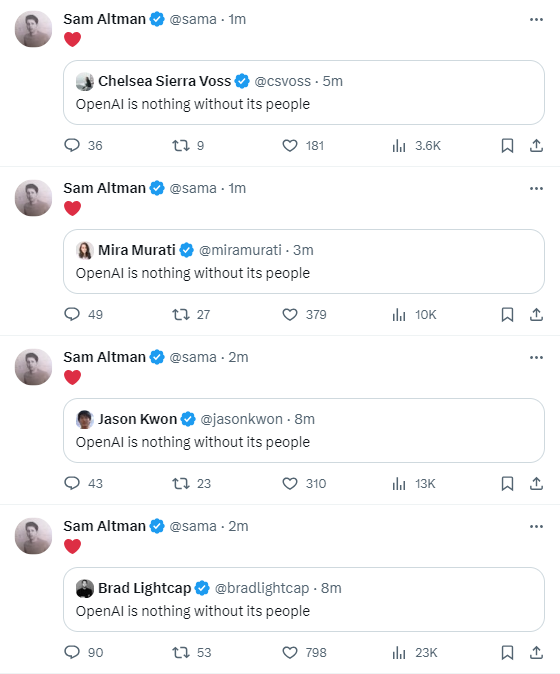
Task: Open Brad Lightcap's quoted tweet
Action: (304, 599)
